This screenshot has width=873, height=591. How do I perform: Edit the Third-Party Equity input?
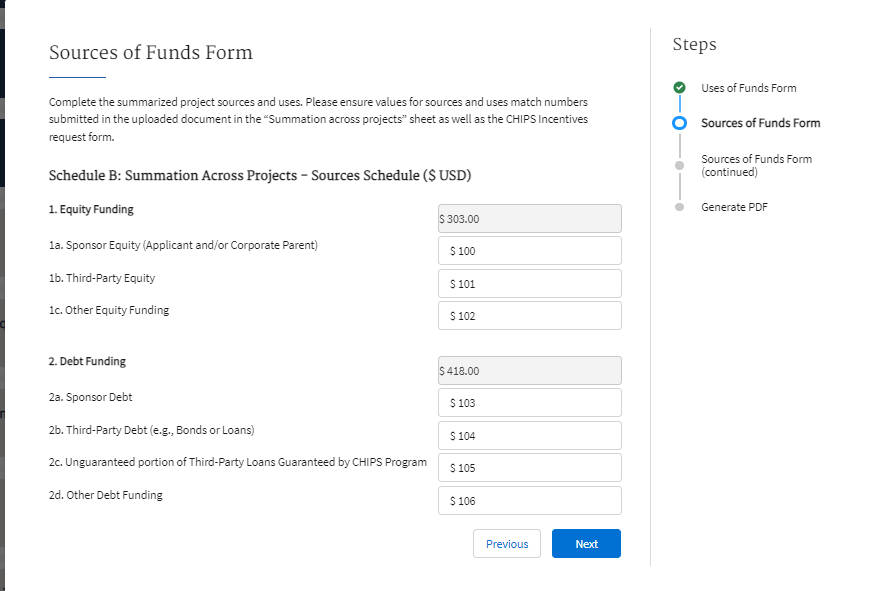pos(529,284)
